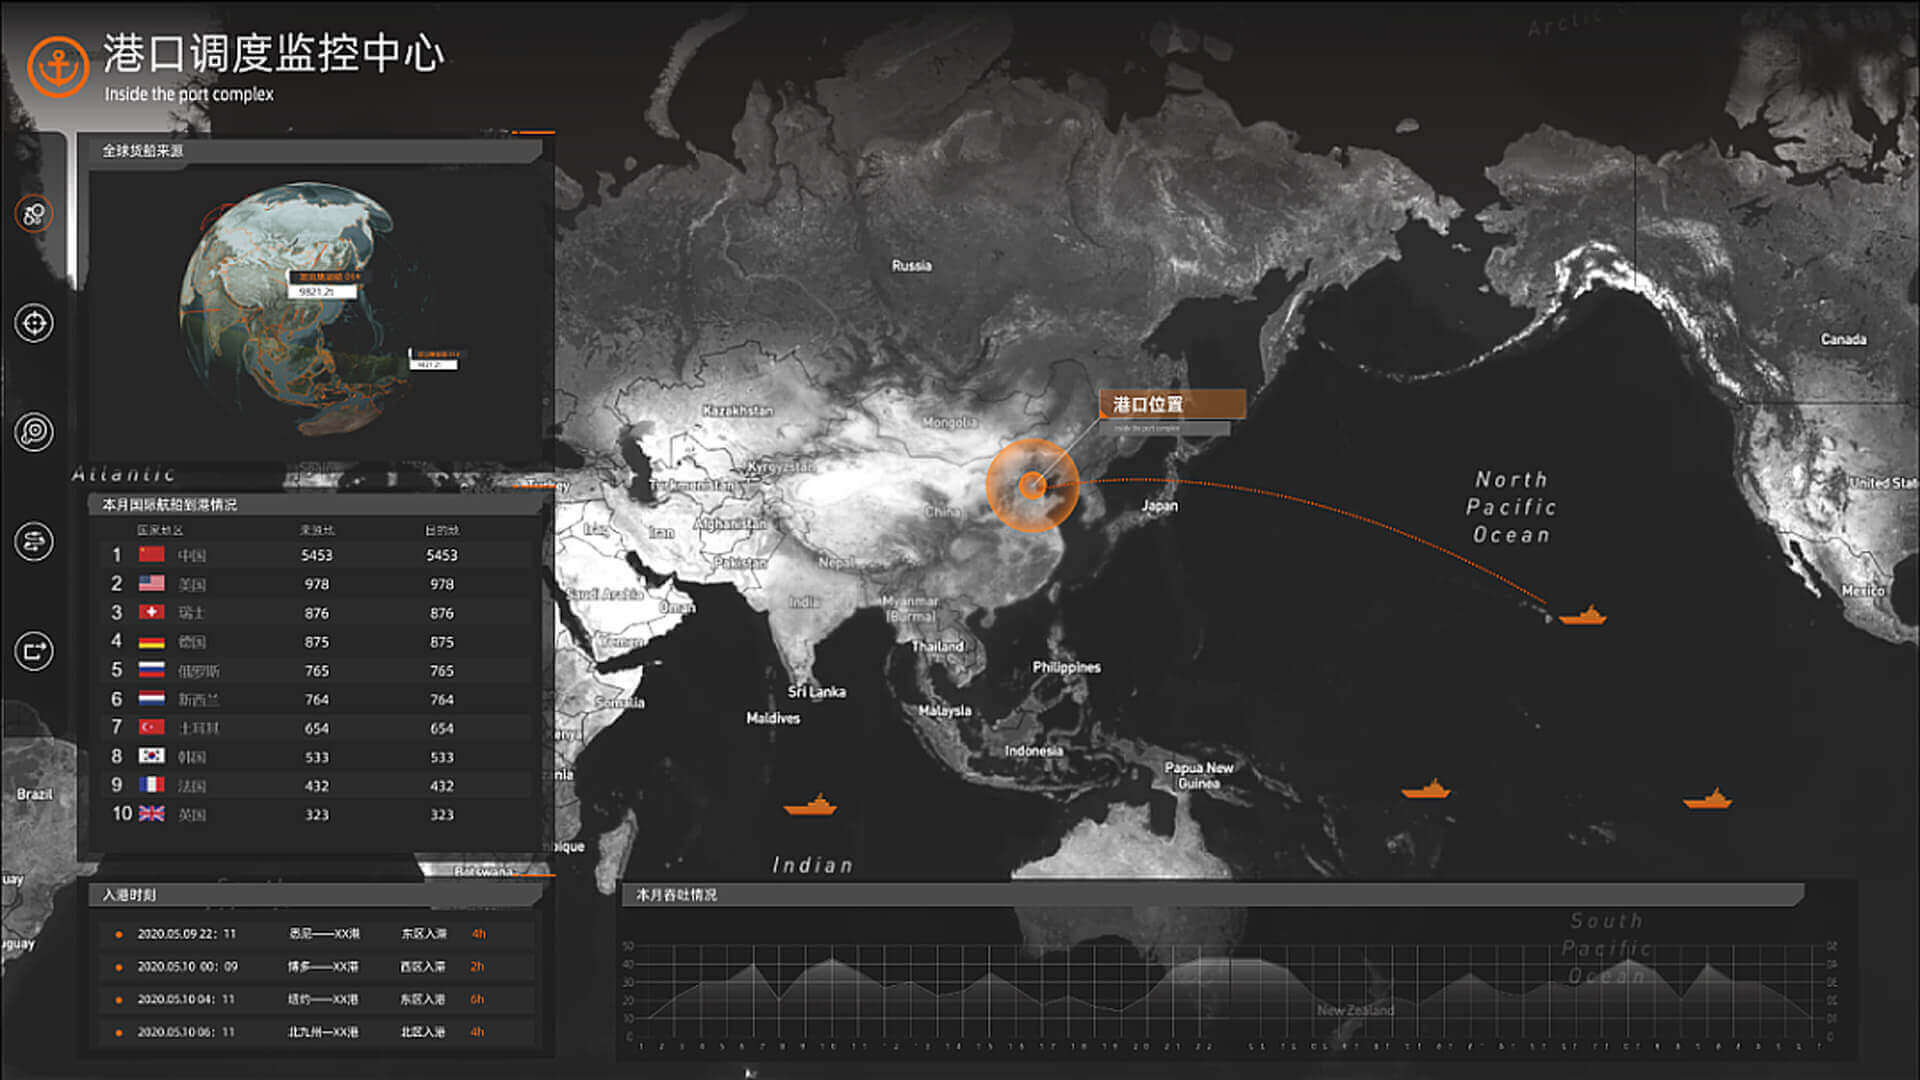Click the orange anchor logo icon
This screenshot has width=1920, height=1080.
(58, 66)
